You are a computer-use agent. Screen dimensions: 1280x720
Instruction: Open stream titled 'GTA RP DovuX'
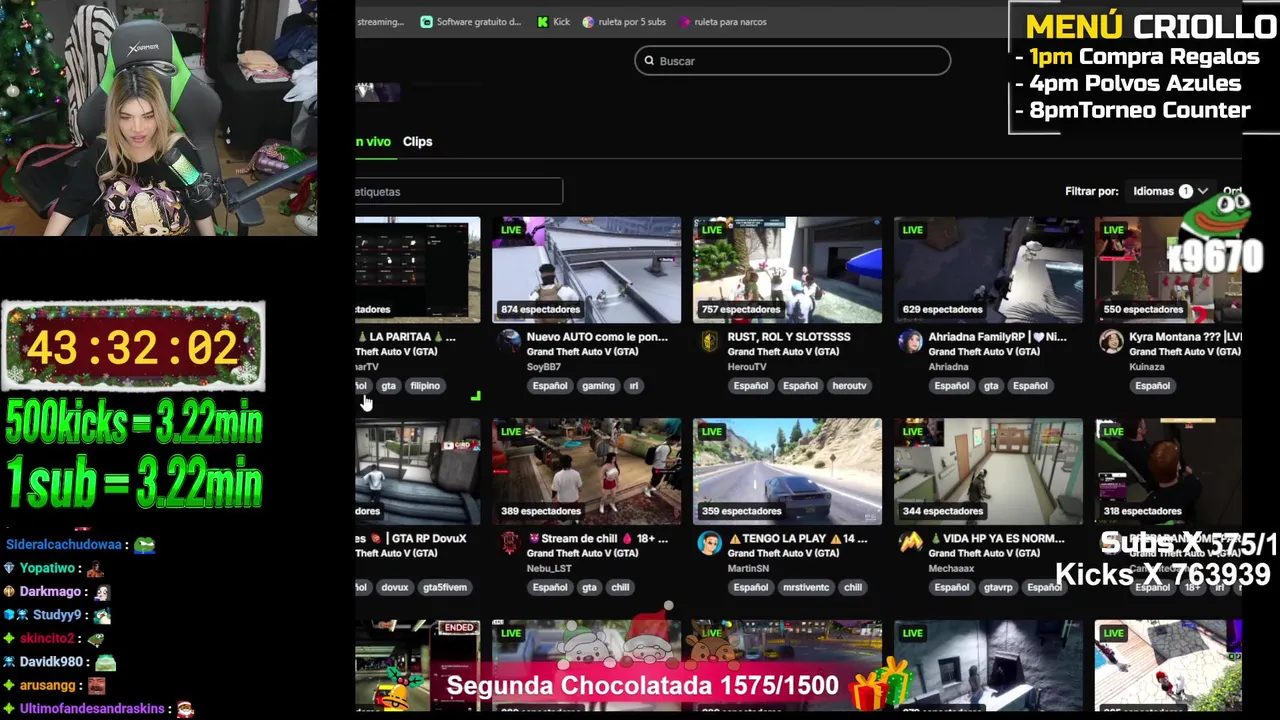(x=411, y=539)
